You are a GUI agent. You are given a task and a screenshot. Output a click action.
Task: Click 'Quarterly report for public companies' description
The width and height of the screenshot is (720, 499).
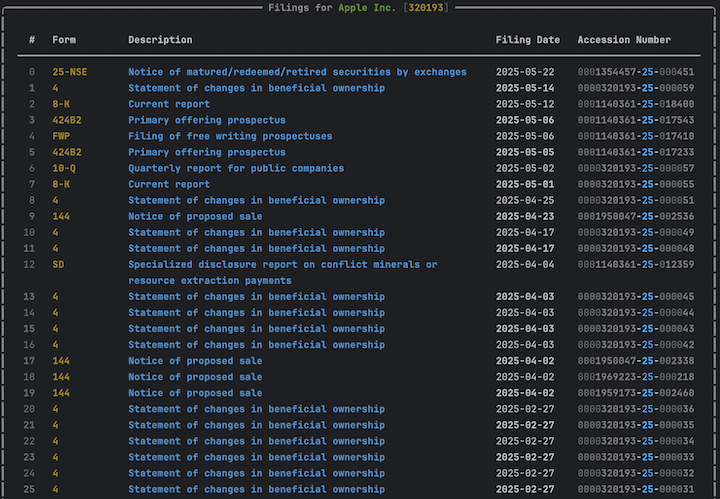tap(236, 168)
